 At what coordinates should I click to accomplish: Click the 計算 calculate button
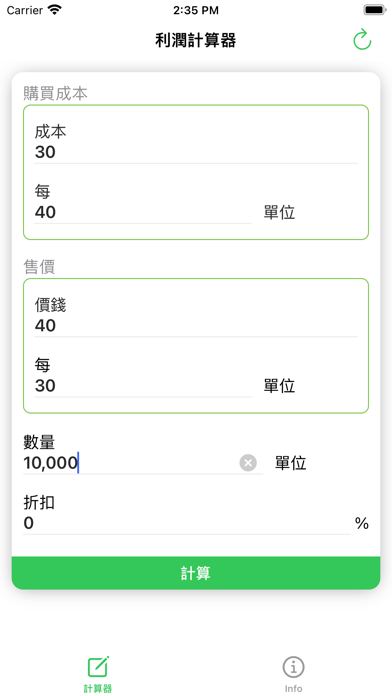(196, 573)
